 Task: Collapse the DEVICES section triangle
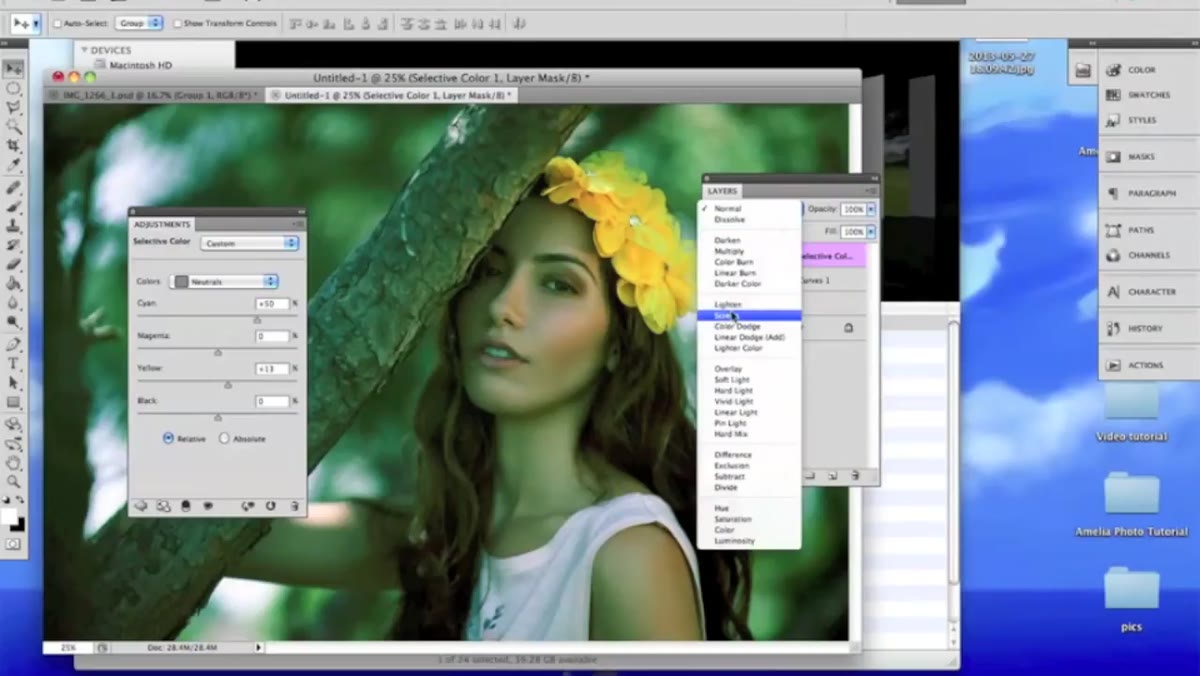pos(84,50)
